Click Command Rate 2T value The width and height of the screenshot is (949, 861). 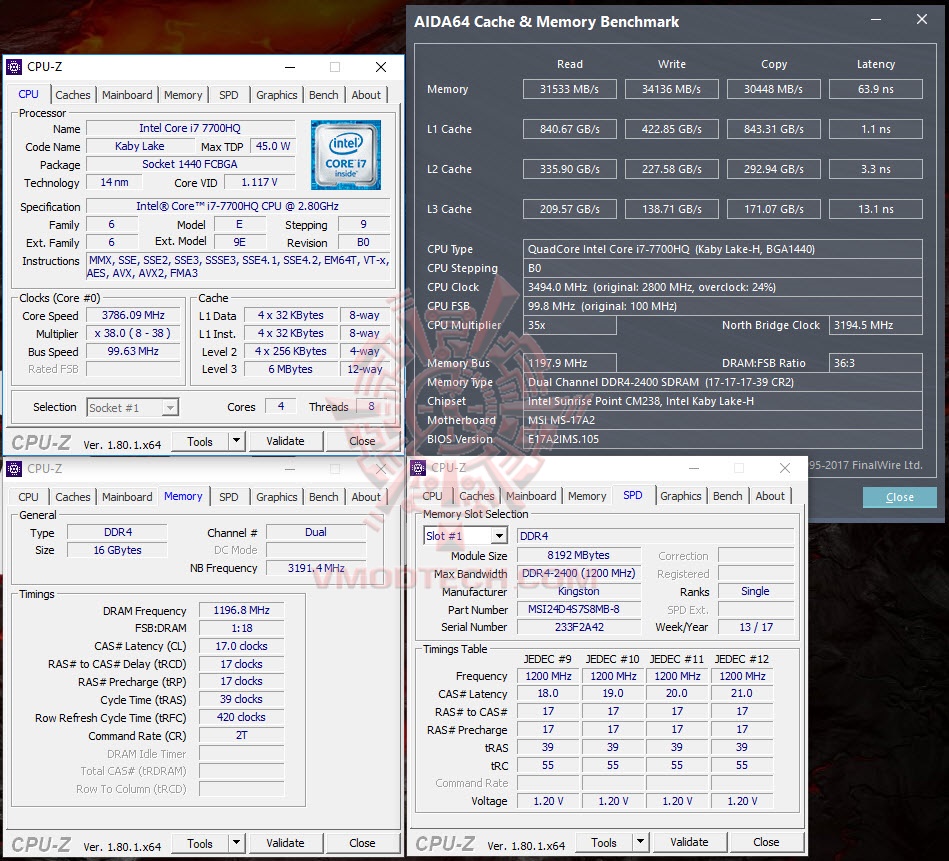(241, 735)
